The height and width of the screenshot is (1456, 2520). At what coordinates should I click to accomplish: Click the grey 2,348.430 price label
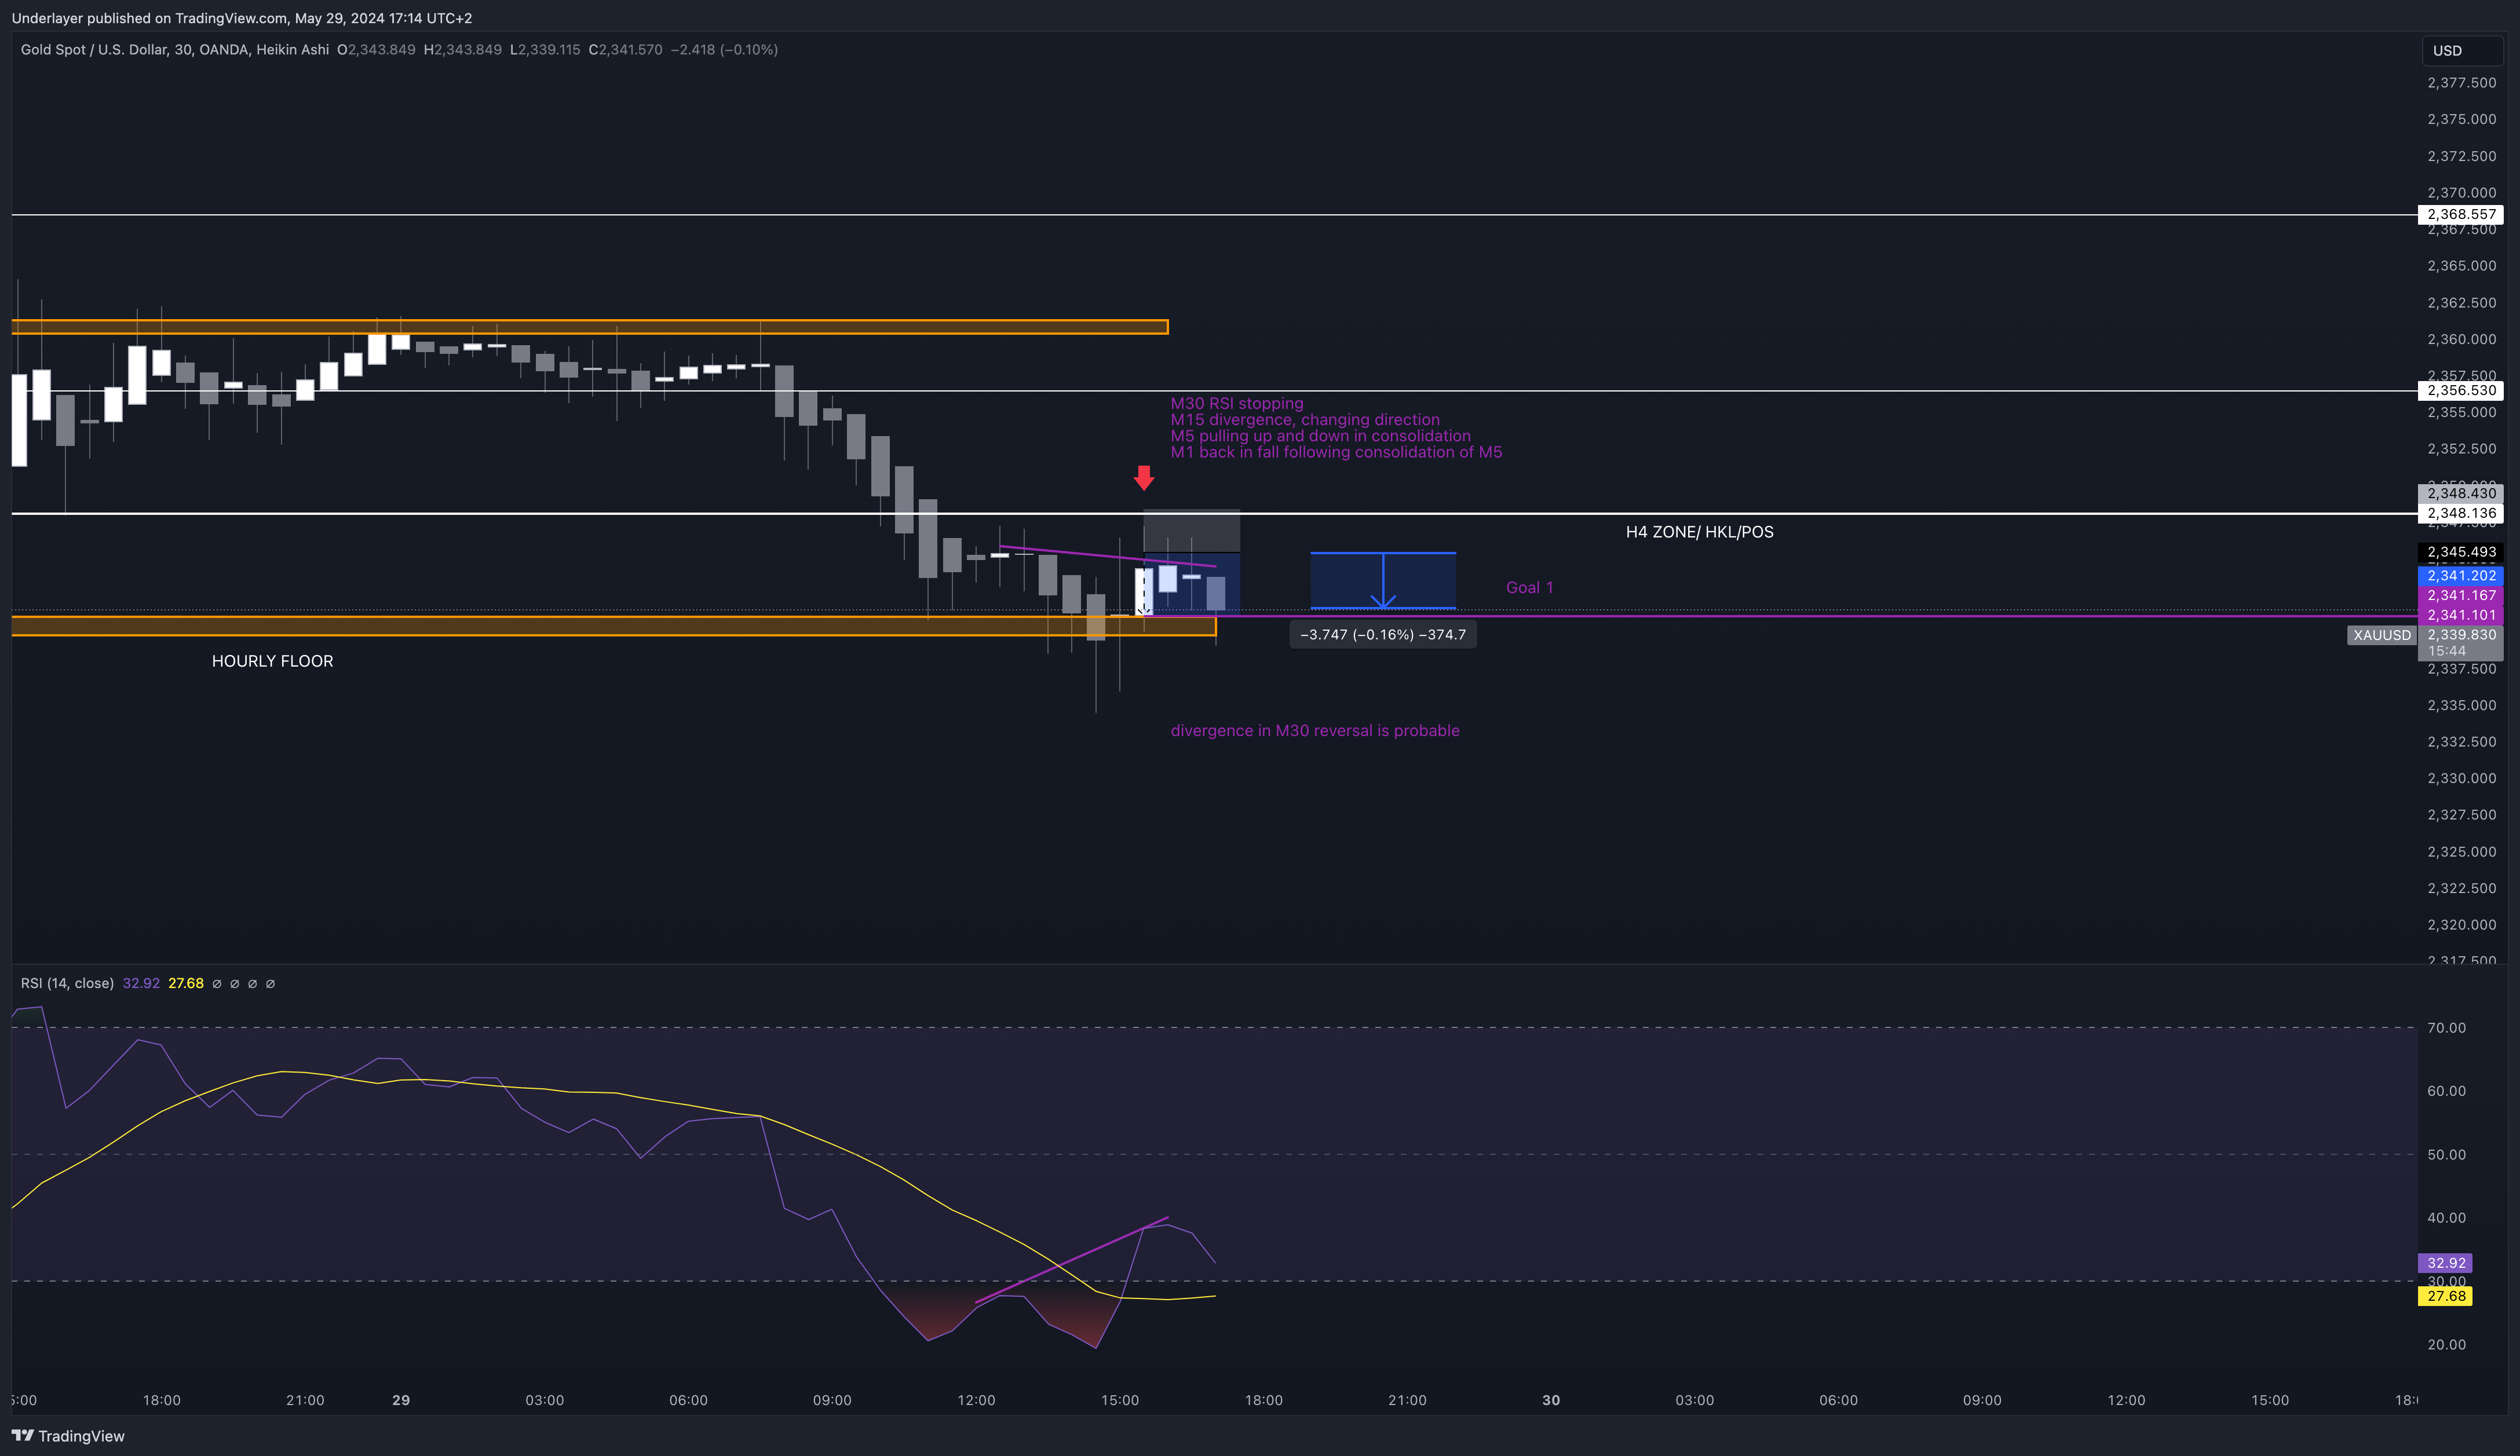click(x=2460, y=493)
